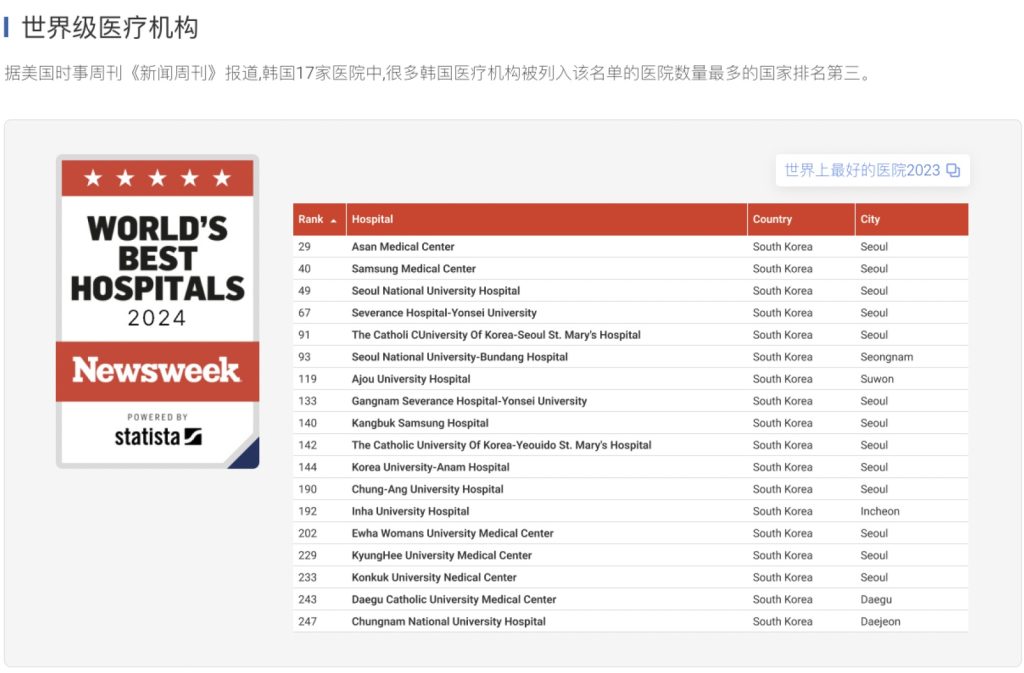The height and width of the screenshot is (673, 1024).
Task: Select the Suwon city cell
Action: coord(877,379)
